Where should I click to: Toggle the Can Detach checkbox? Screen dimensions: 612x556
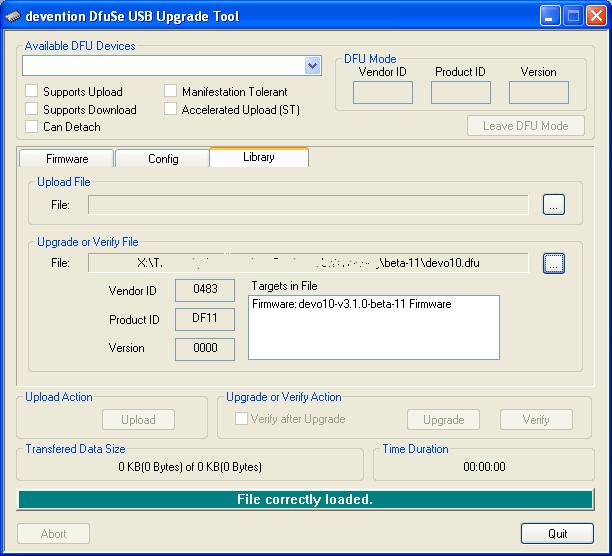31,126
